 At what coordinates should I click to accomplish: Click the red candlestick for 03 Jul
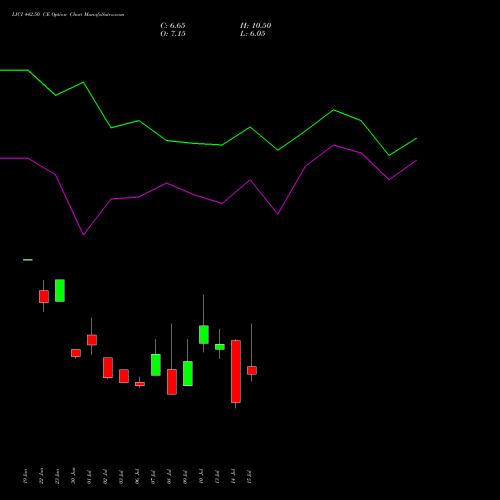[x=124, y=376]
